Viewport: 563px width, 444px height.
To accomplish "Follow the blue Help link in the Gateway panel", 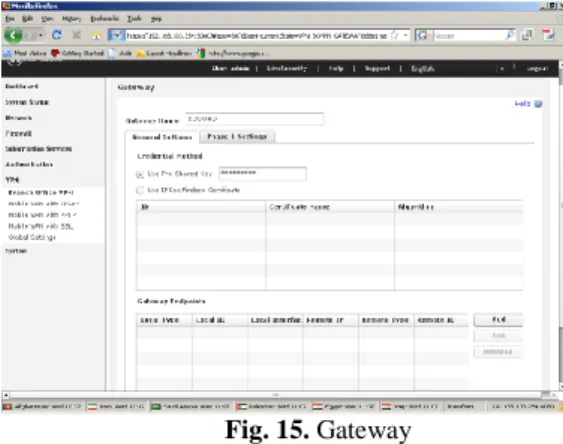I will [x=522, y=104].
